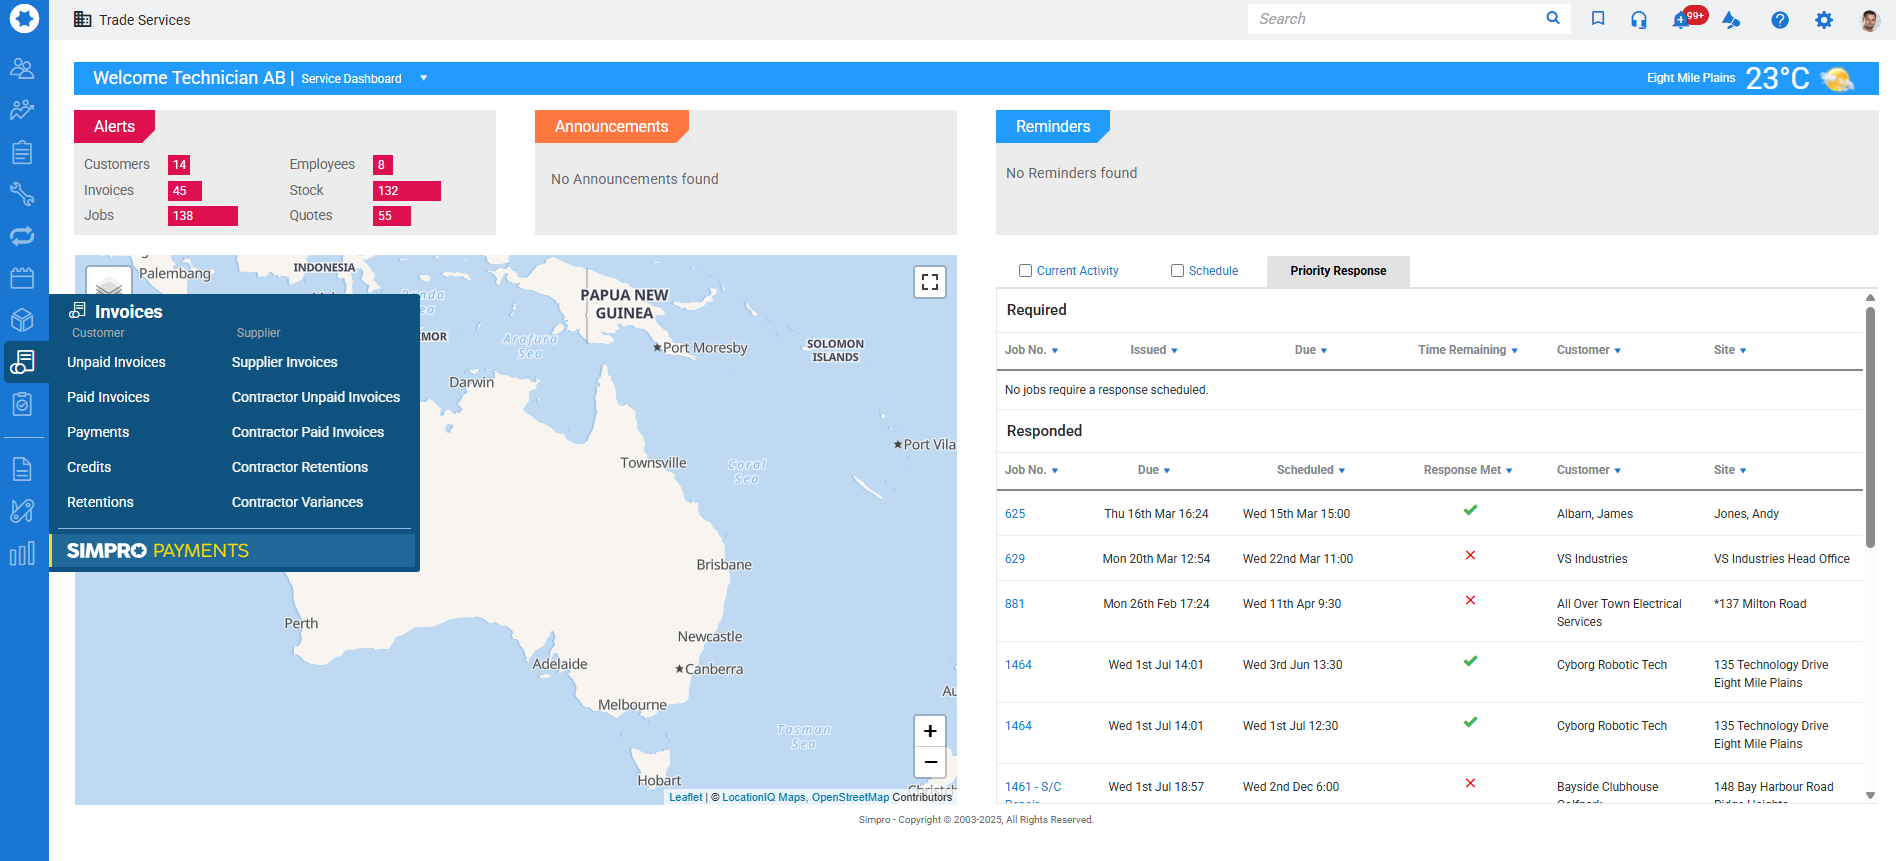Open Contractor Retentions menu item
Screen dimensions: 1896x861
(x=299, y=467)
